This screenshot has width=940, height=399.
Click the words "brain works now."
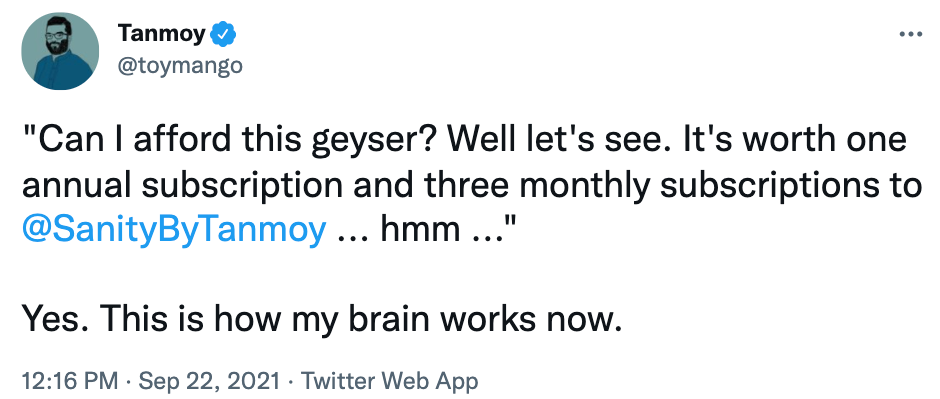pos(483,320)
